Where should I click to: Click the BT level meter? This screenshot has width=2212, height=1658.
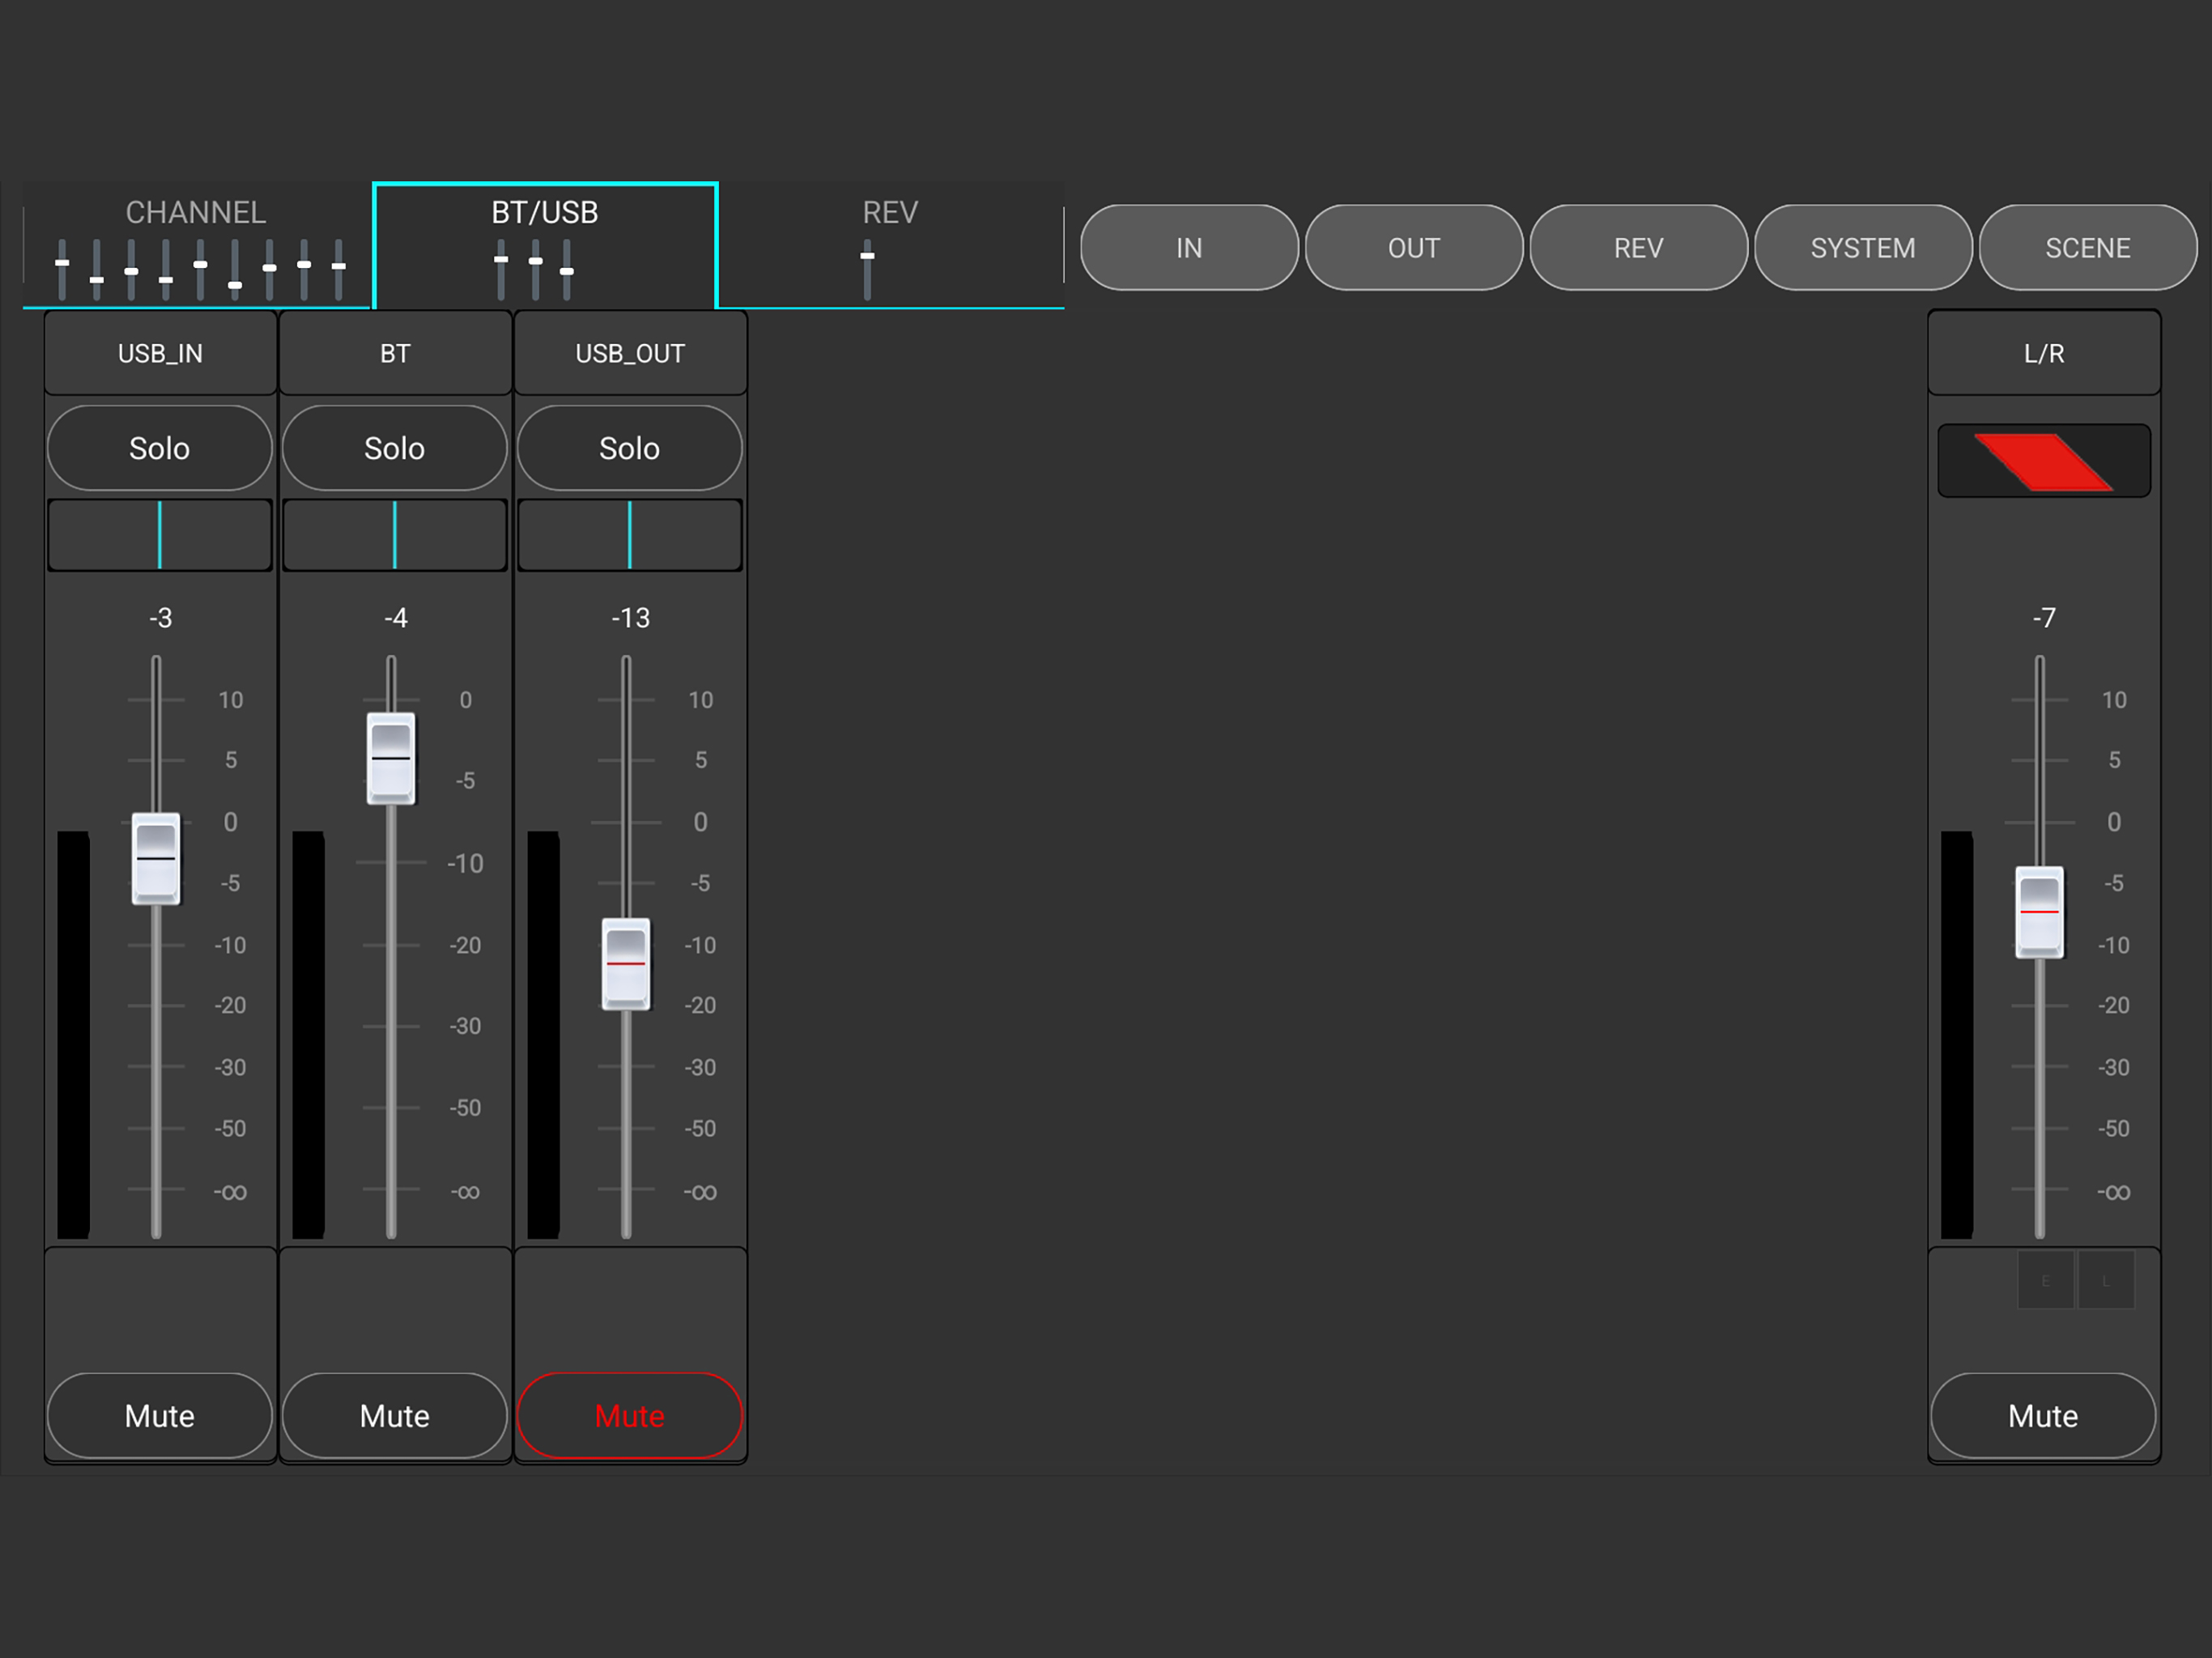(308, 1035)
